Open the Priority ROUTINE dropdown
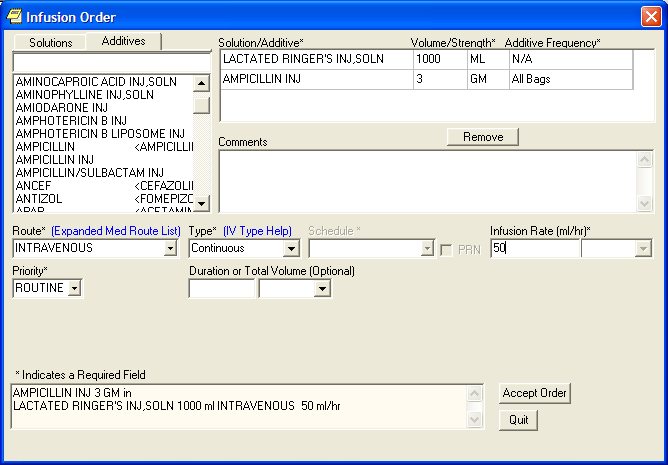Viewport: 668px width, 465px height. coord(75,288)
